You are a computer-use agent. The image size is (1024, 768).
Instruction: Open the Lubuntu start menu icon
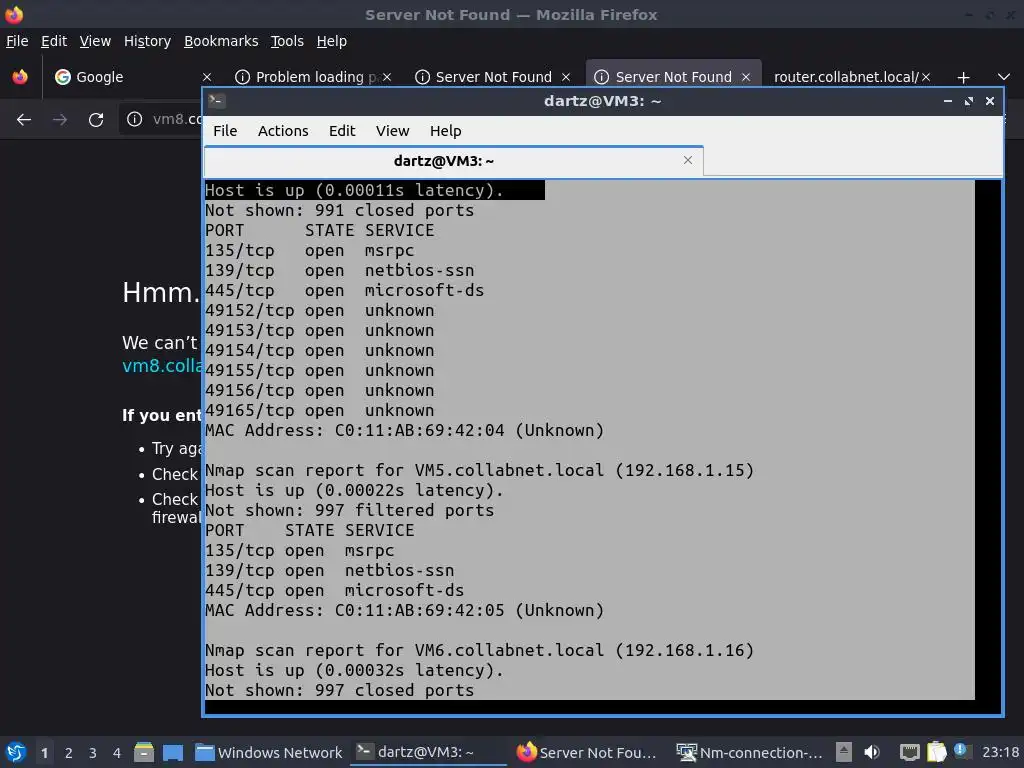(16, 752)
